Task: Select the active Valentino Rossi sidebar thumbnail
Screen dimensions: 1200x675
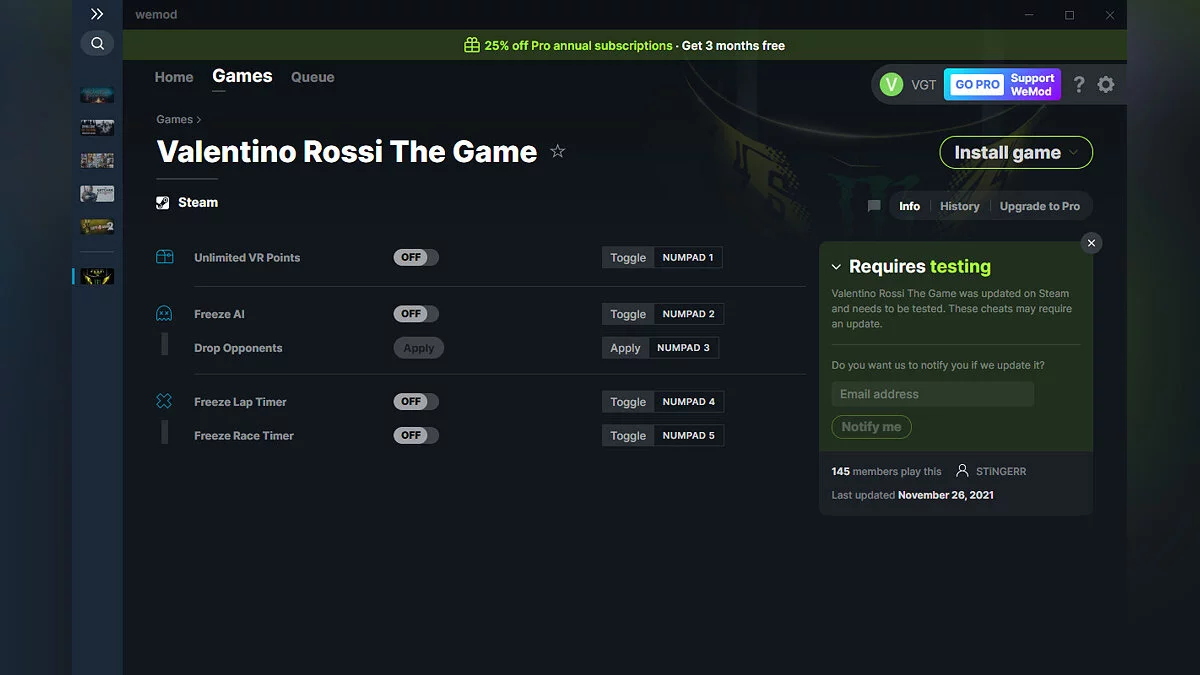Action: point(97,276)
